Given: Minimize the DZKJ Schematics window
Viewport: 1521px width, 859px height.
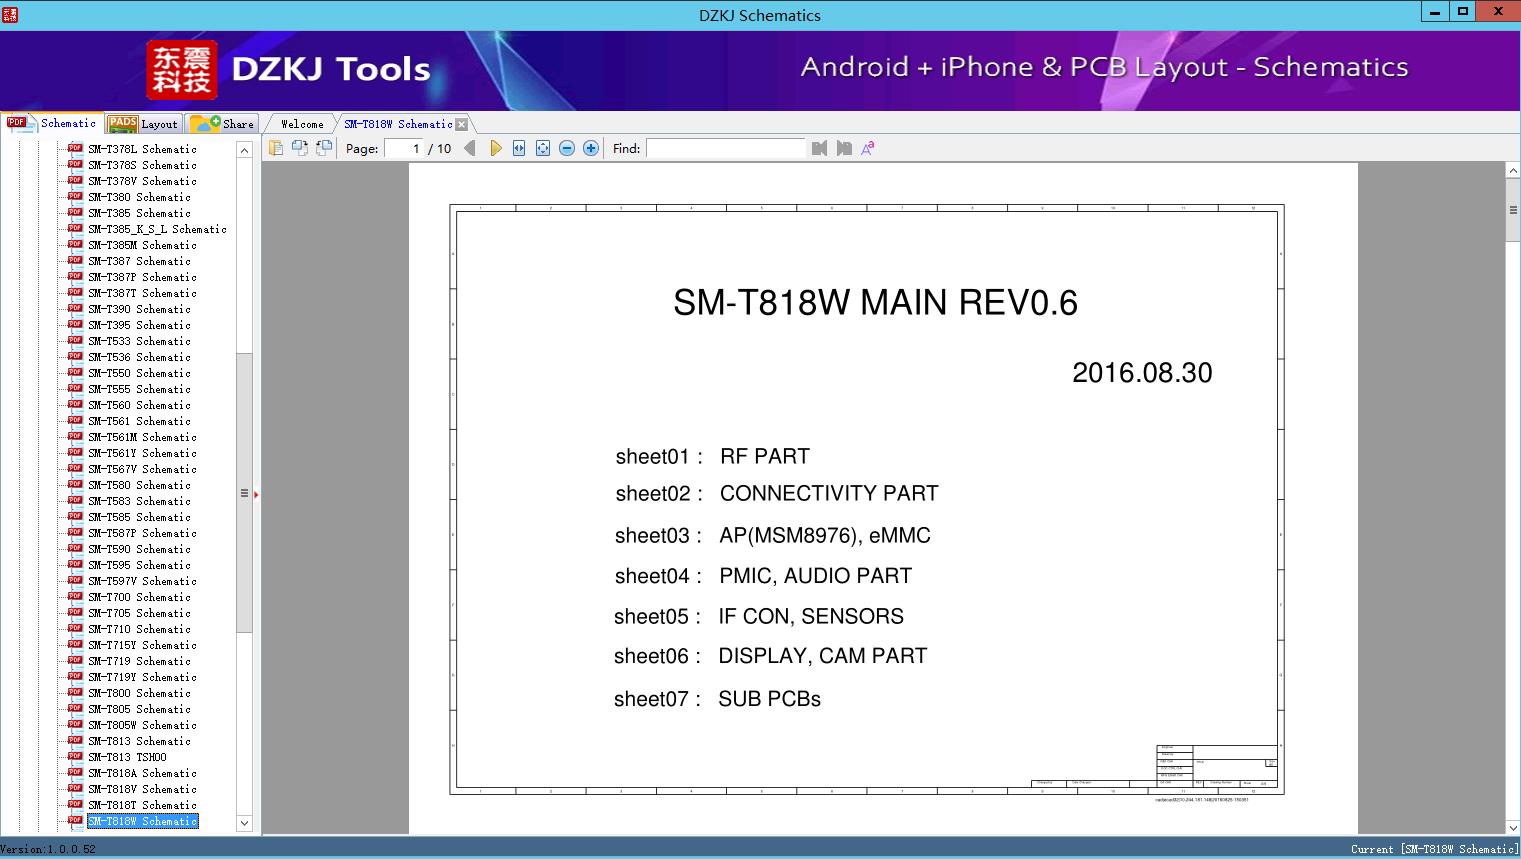Looking at the screenshot, I should coord(1435,12).
